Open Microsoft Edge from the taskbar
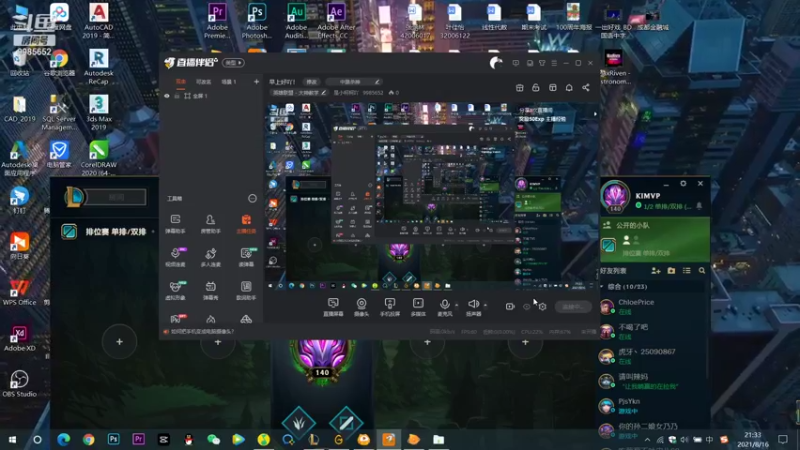The height and width of the screenshot is (450, 800). (63, 439)
